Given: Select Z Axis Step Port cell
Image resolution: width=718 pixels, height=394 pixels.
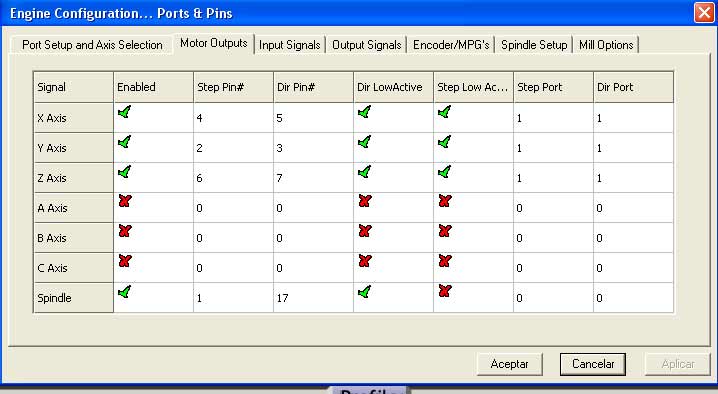Looking at the screenshot, I should [x=553, y=178].
